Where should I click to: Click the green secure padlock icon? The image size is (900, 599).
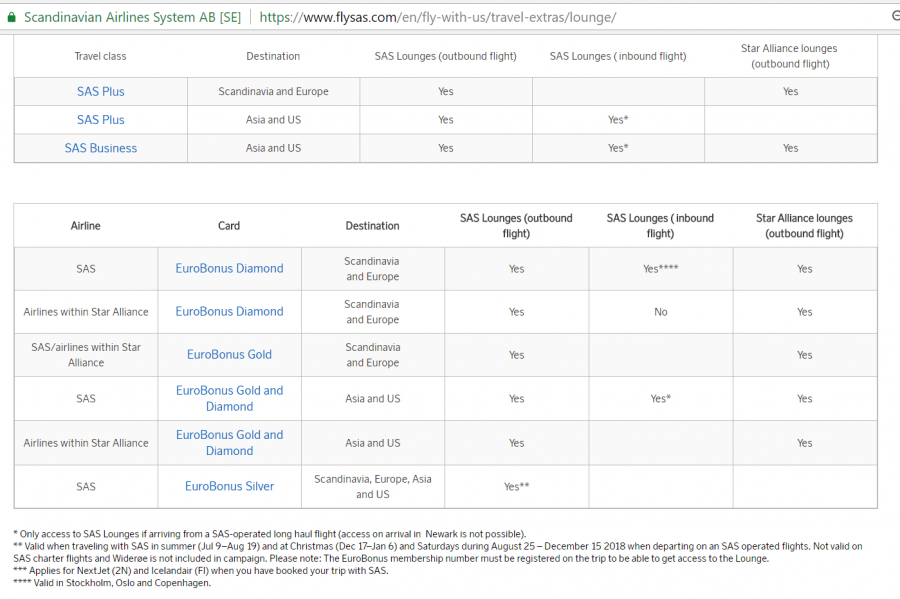pos(8,17)
